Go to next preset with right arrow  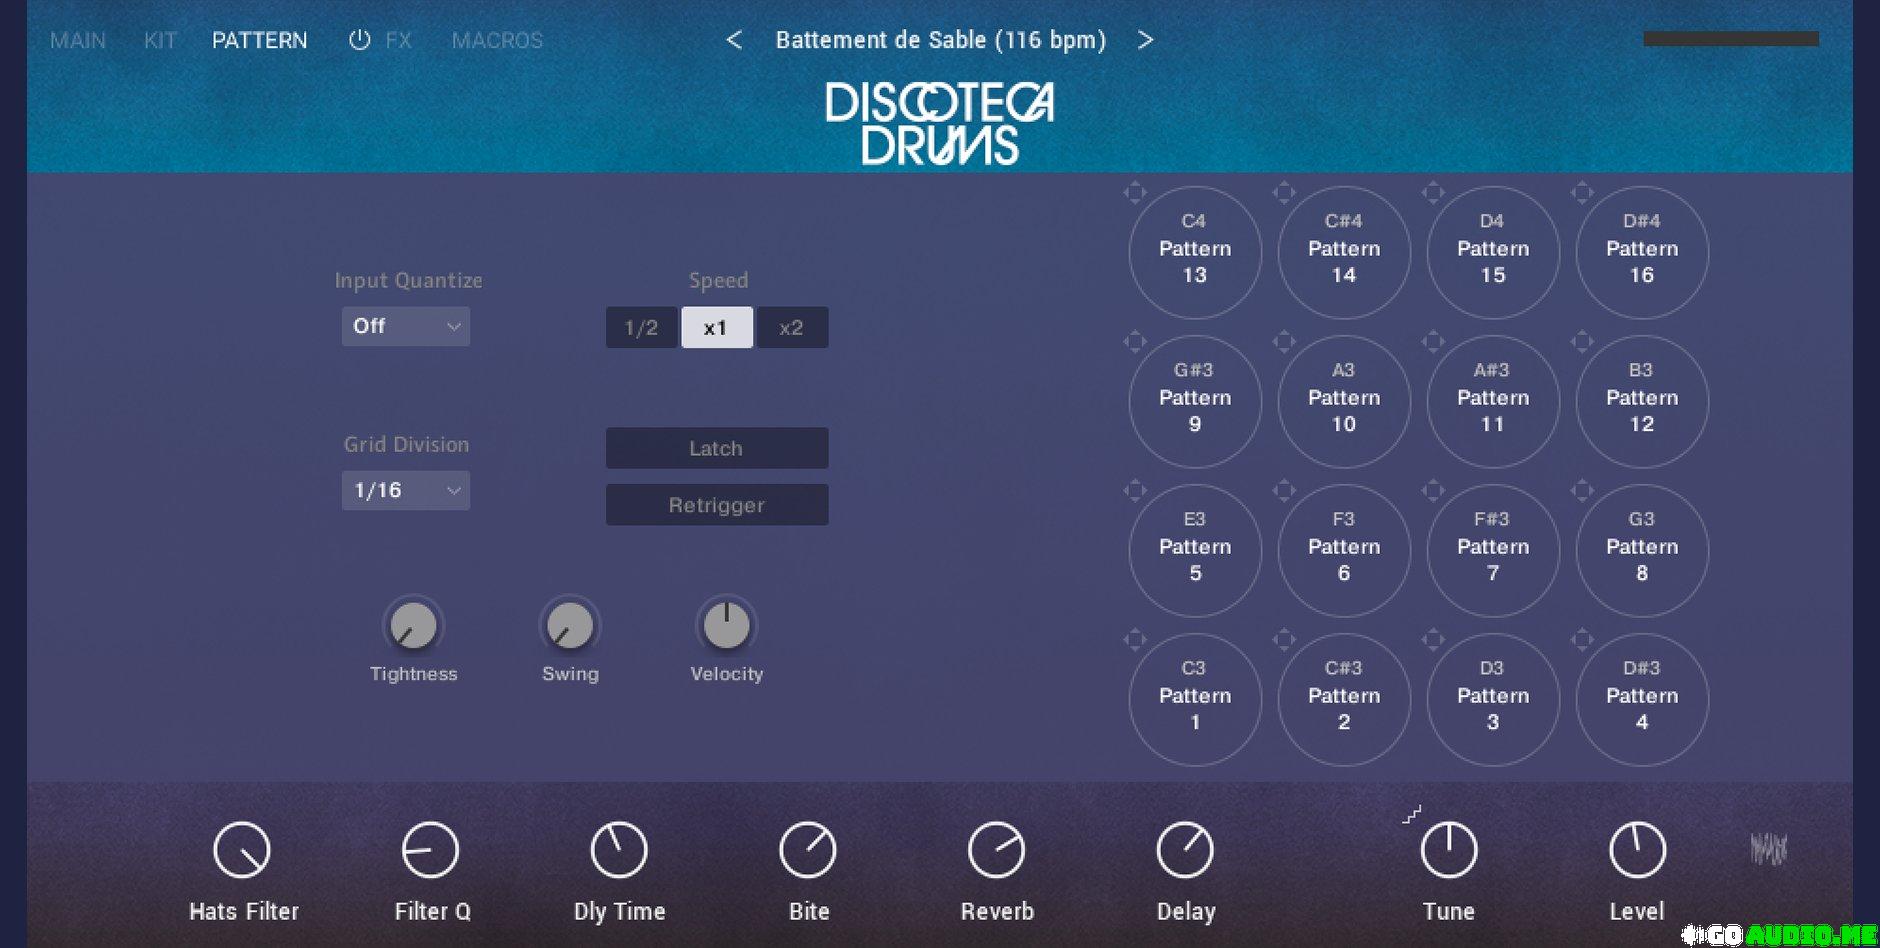pyautogui.click(x=1145, y=40)
